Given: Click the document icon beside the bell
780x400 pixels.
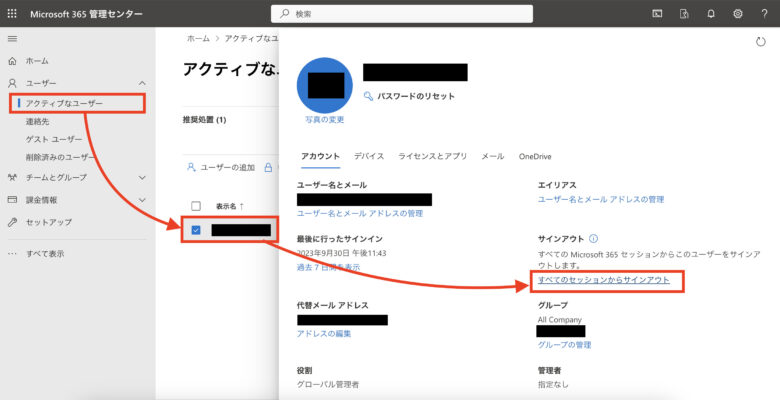Looking at the screenshot, I should coord(684,14).
